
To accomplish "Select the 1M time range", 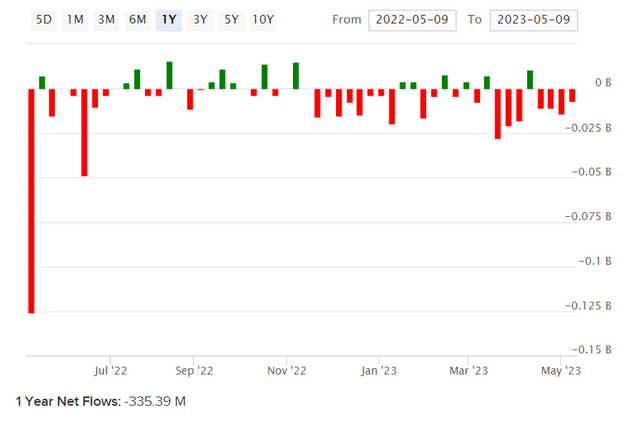I will [75, 20].
